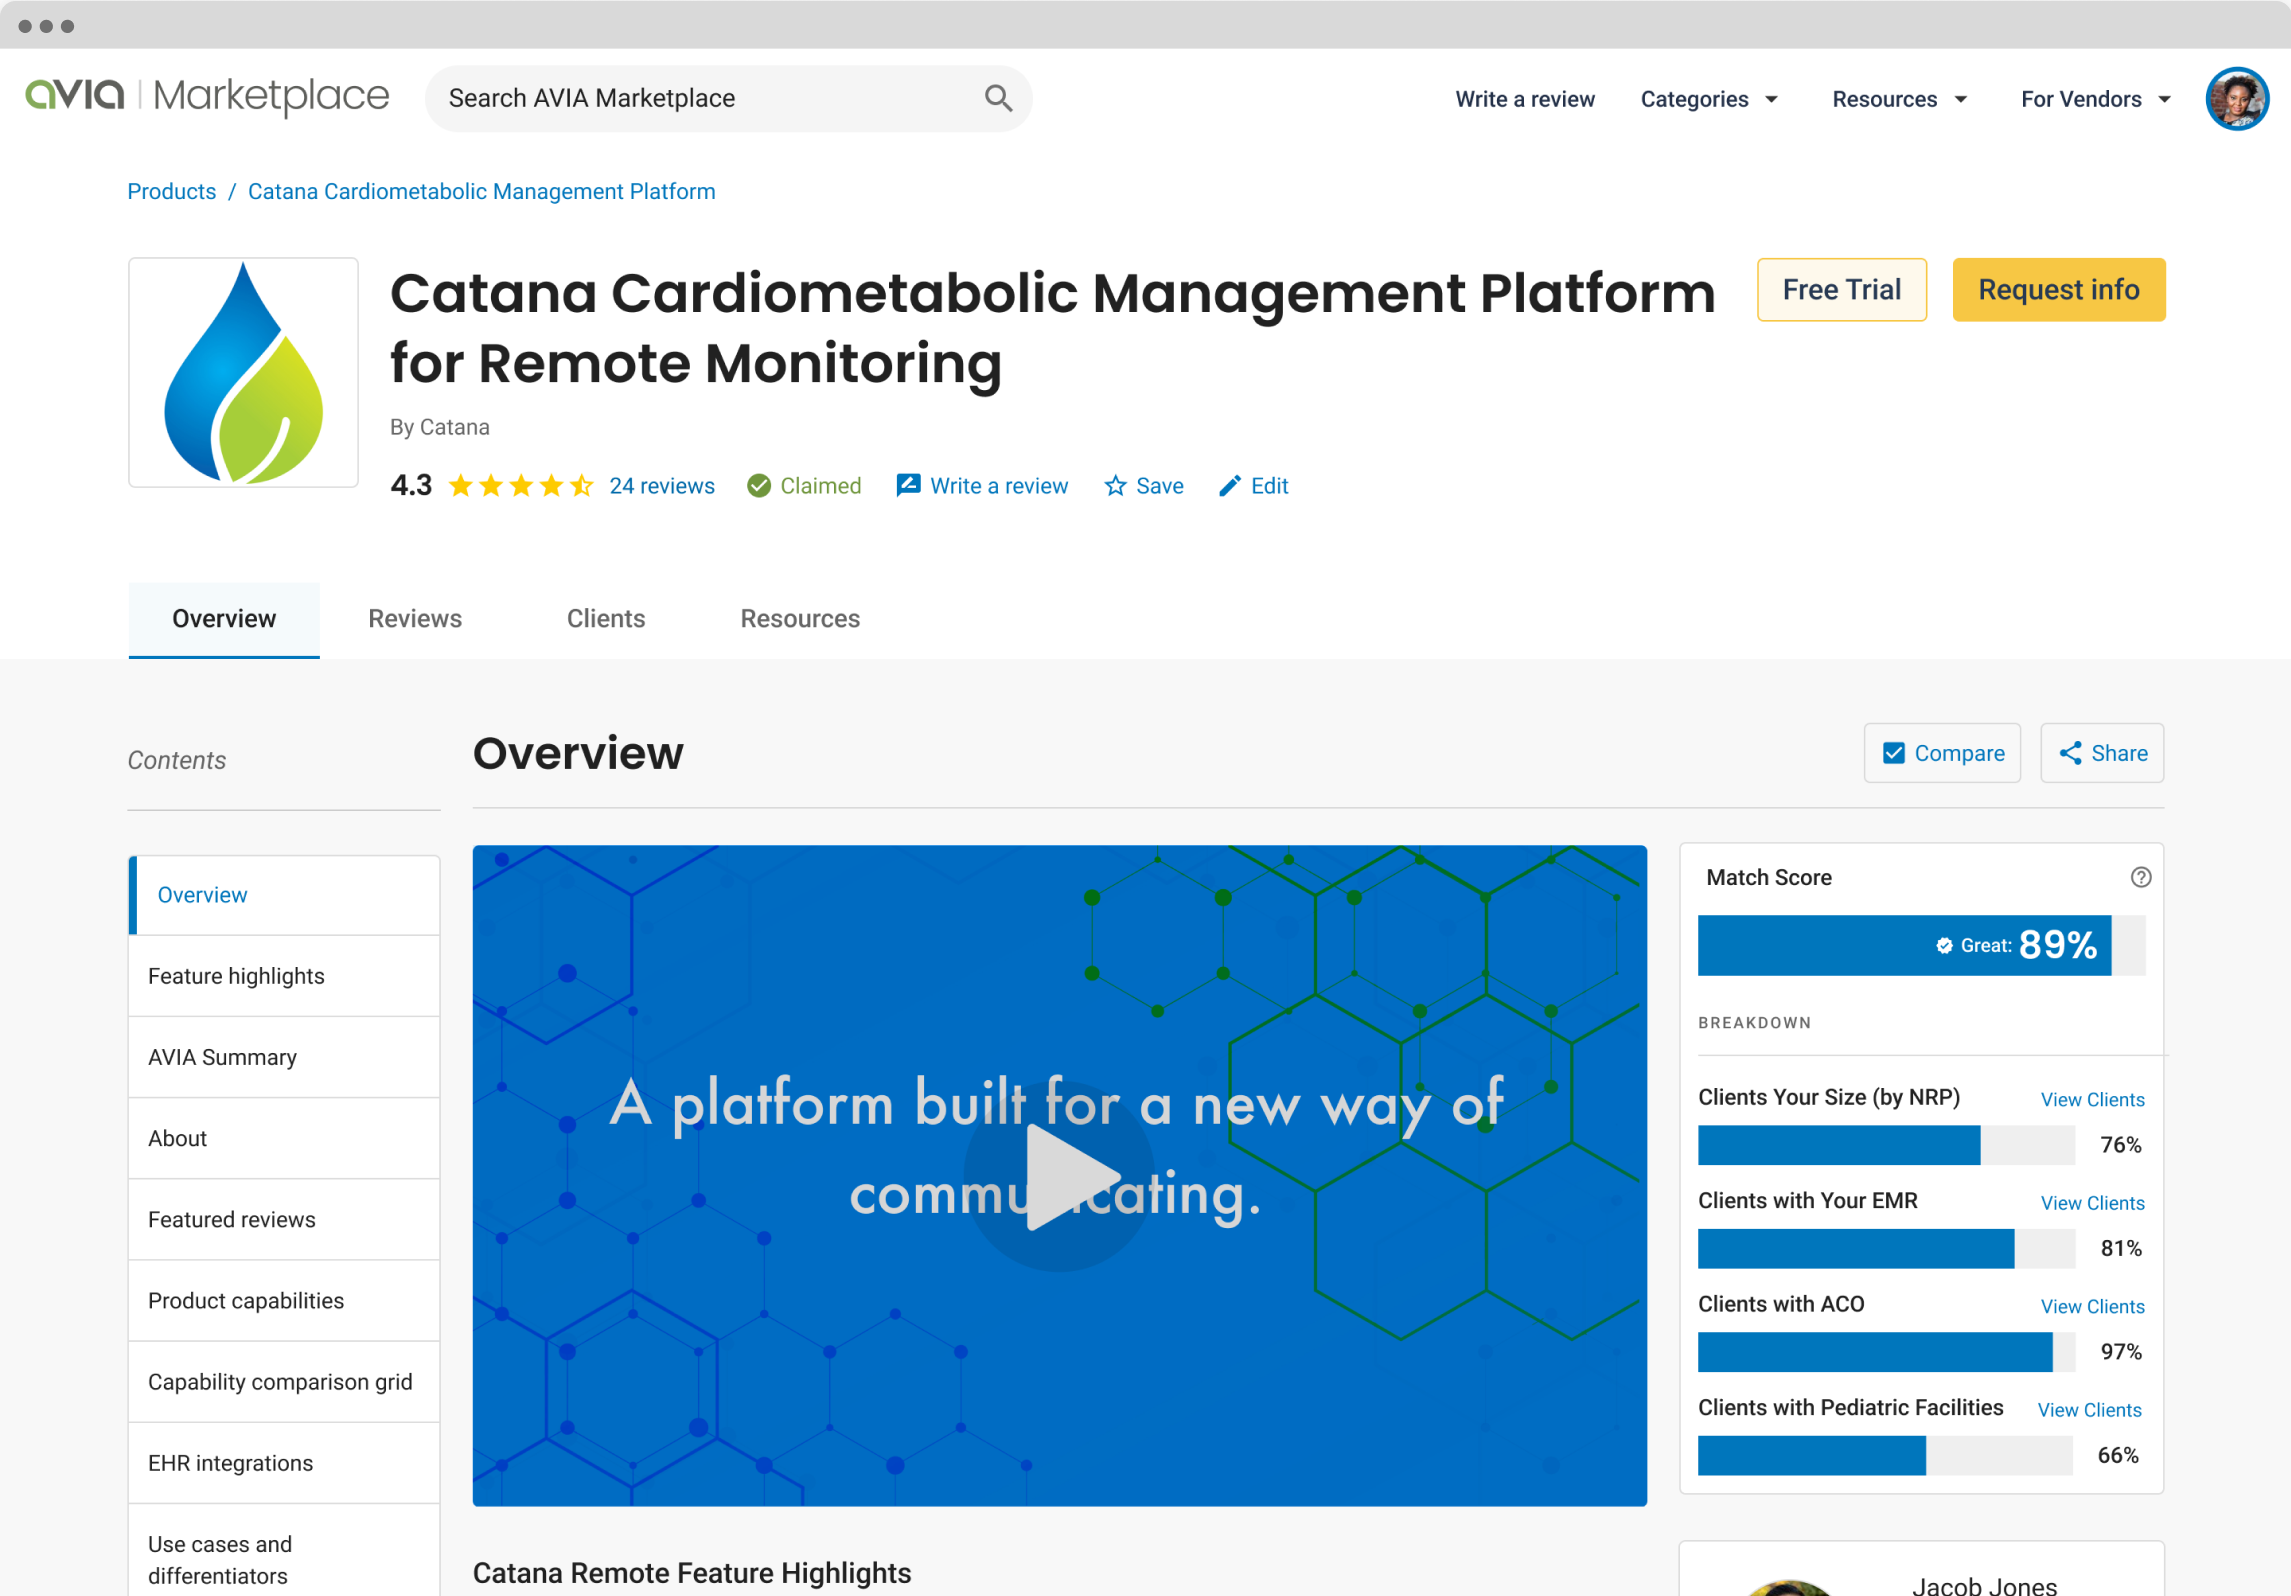Click the Request info button
2291x1596 pixels.
[2058, 290]
